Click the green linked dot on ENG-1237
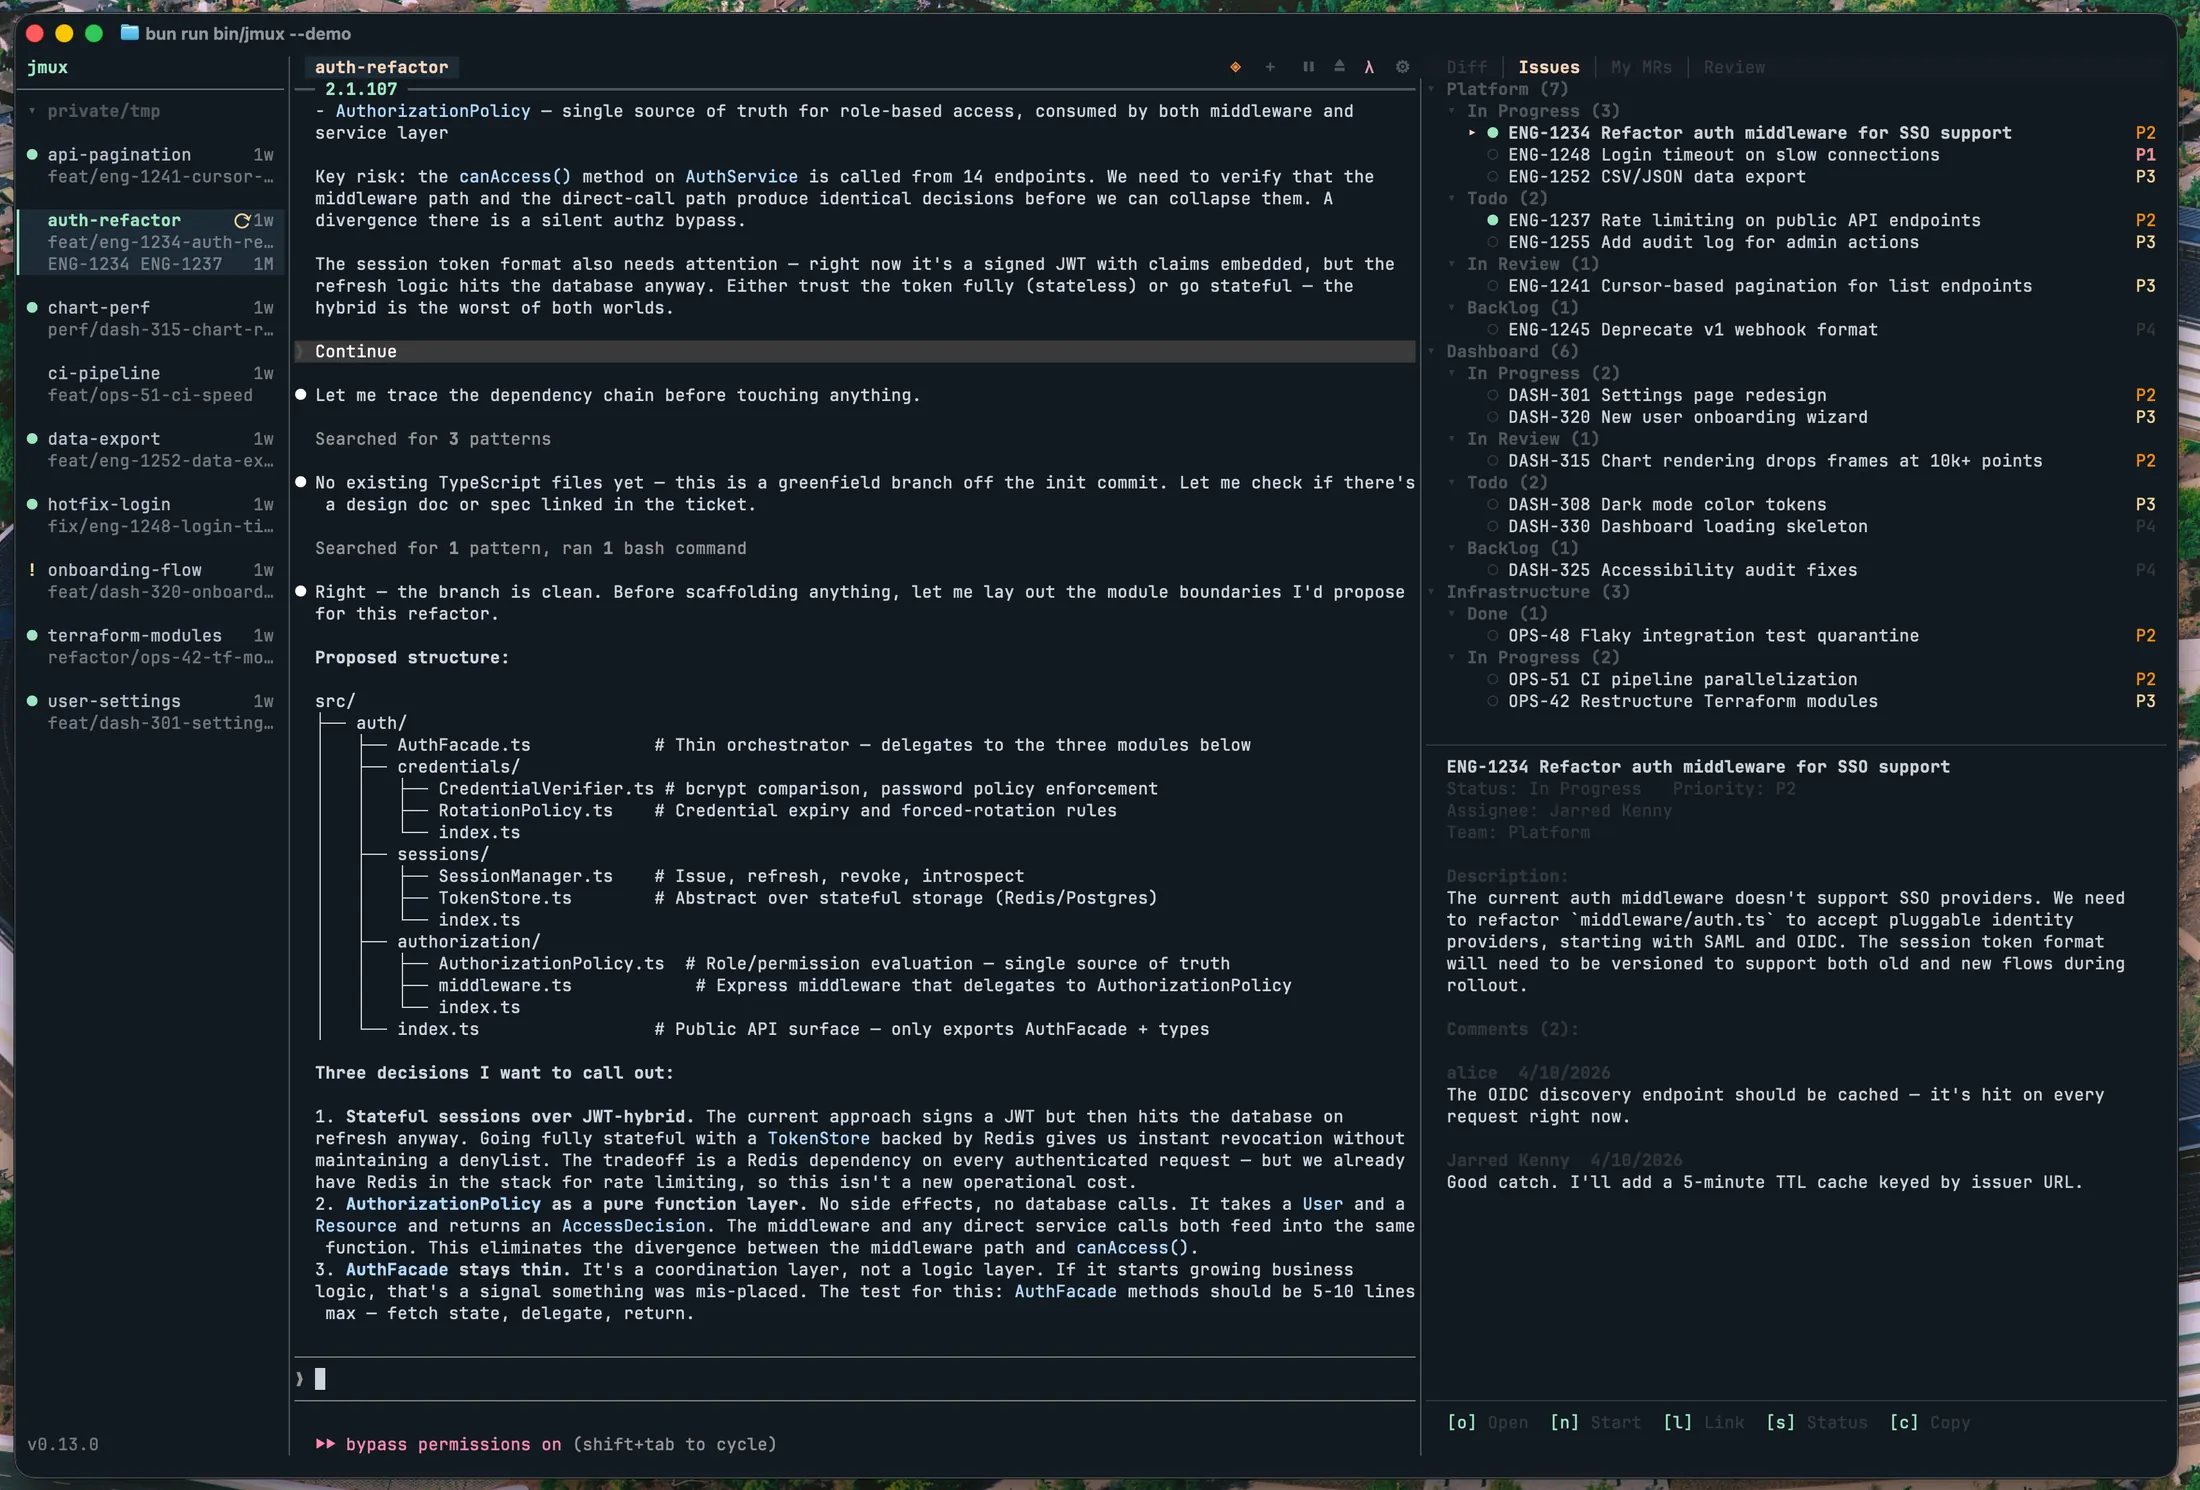The width and height of the screenshot is (2200, 1490). [x=1493, y=220]
